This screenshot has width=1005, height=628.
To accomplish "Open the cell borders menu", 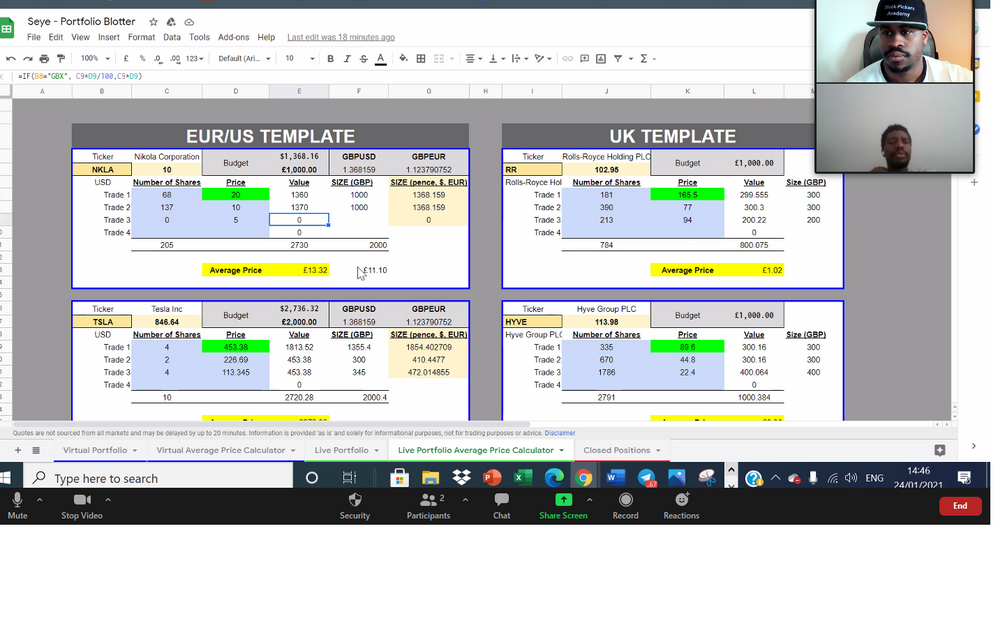I will pyautogui.click(x=421, y=58).
